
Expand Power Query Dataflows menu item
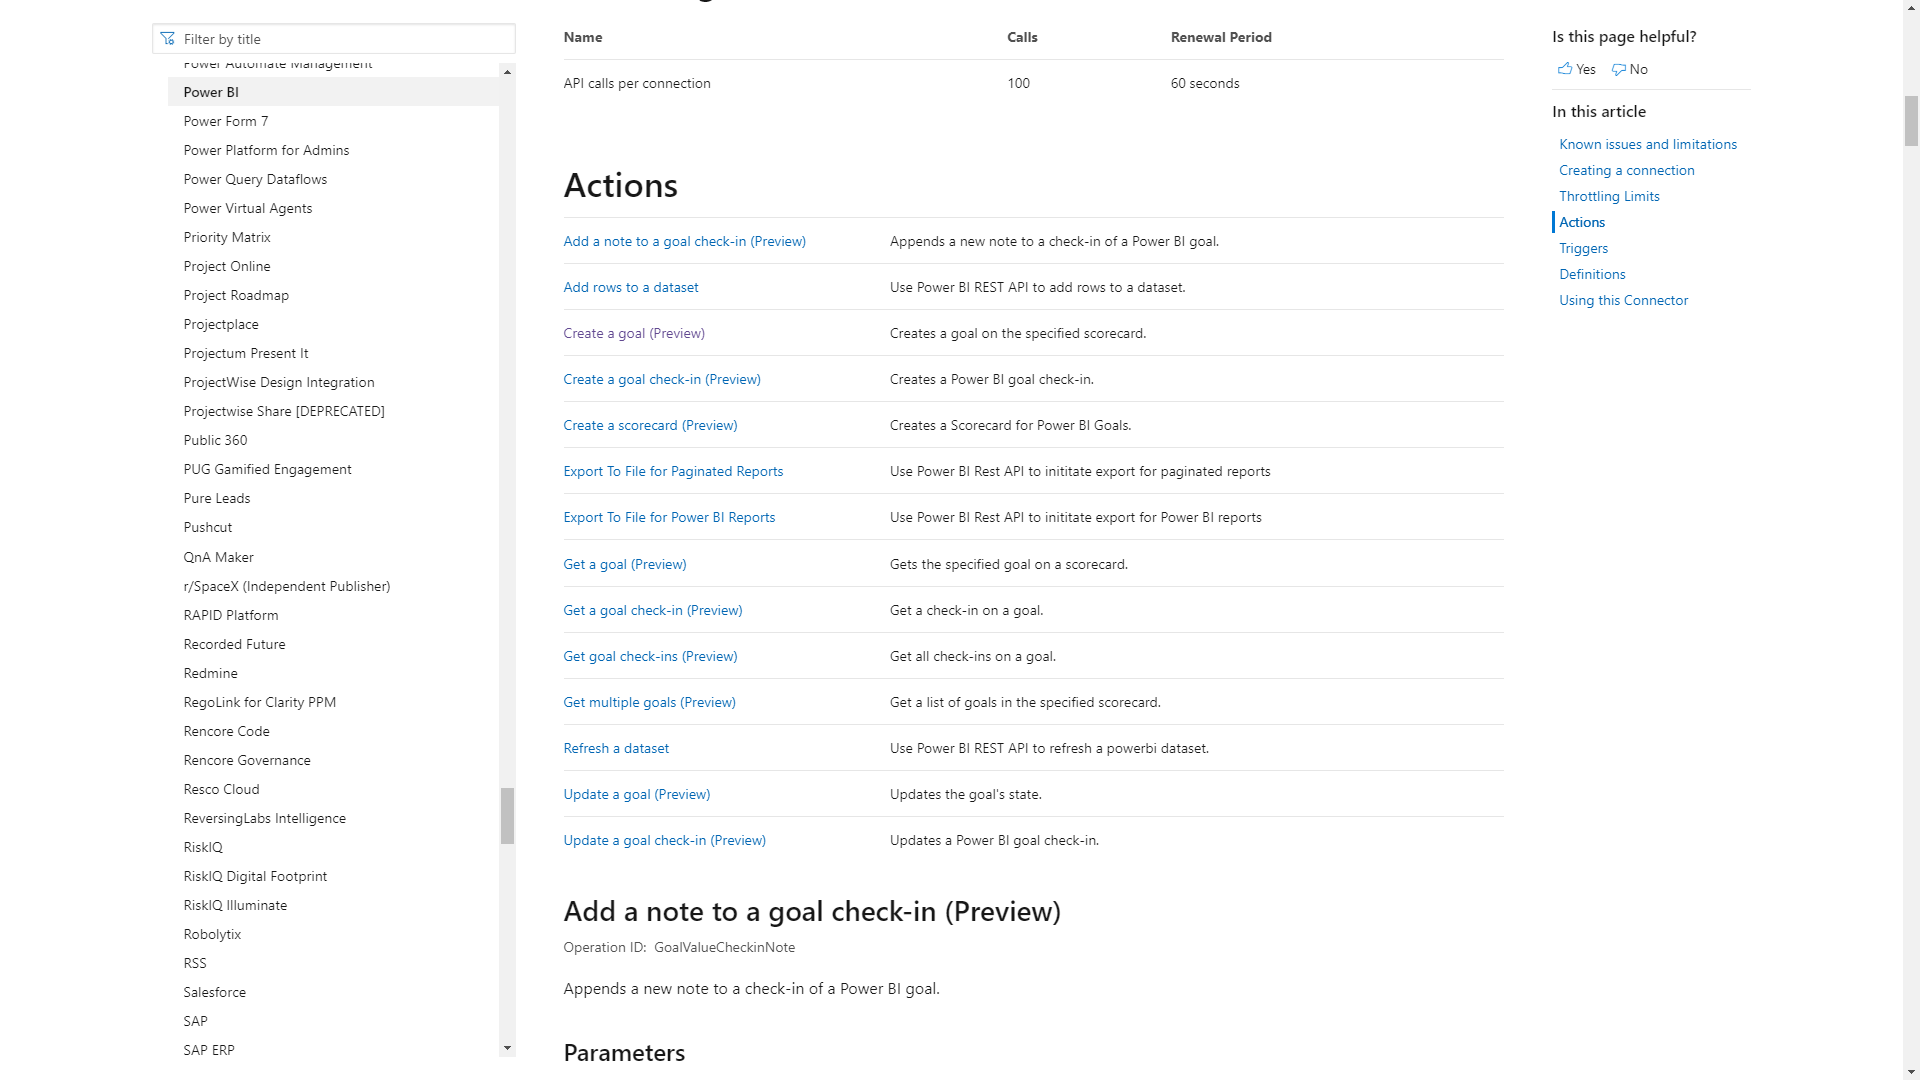(x=255, y=178)
